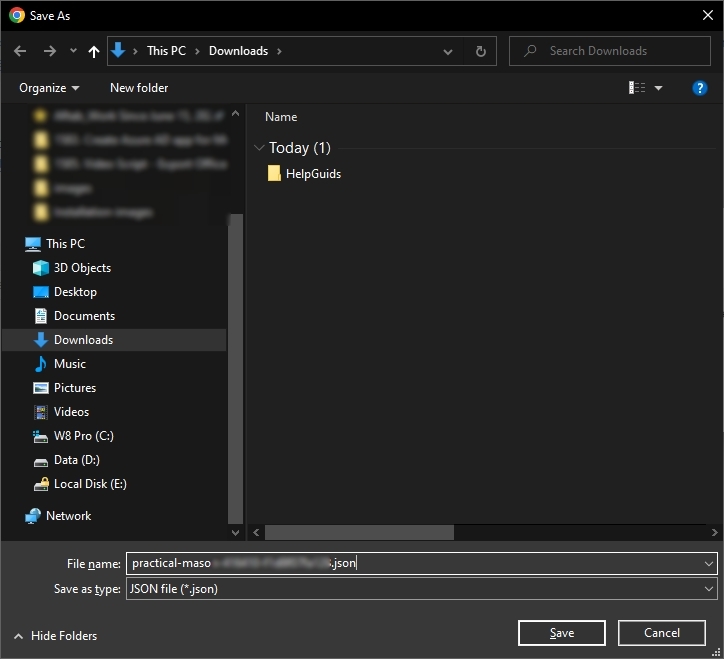The height and width of the screenshot is (659, 724).
Task: Collapse the Today (1) group
Action: pyautogui.click(x=259, y=148)
